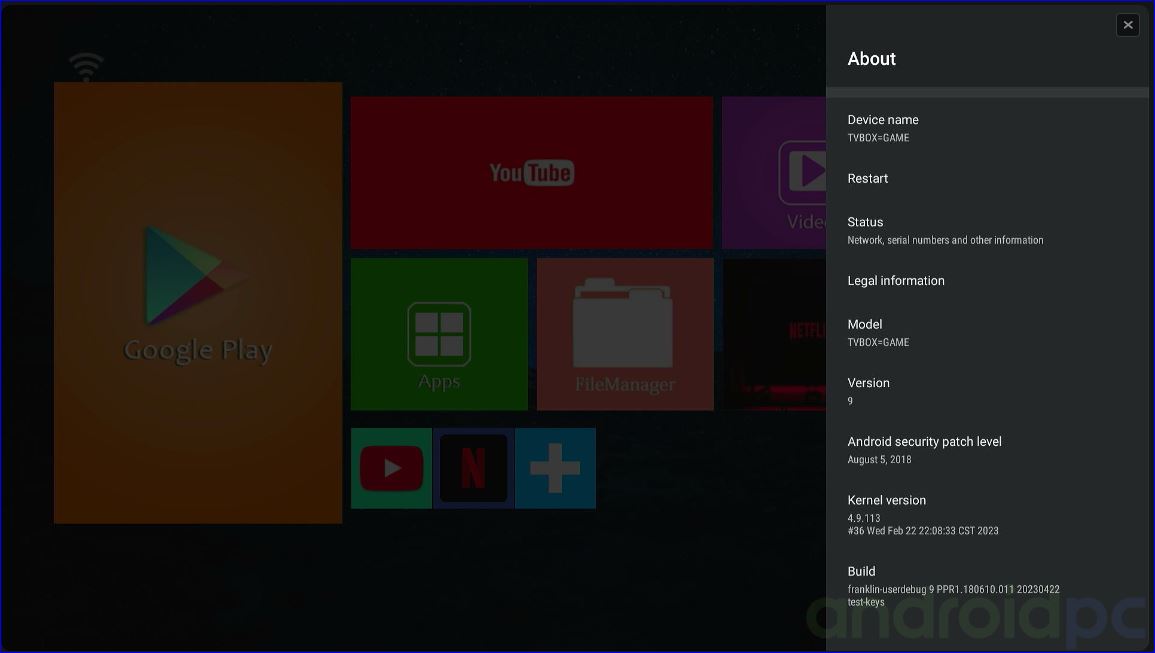Click the Wi-Fi status icon
The height and width of the screenshot is (653, 1155).
coord(86,67)
